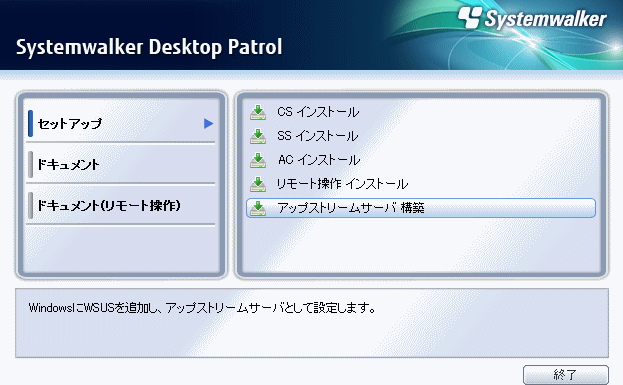Click the 終了 button to exit
623x385 pixels.
click(565, 374)
